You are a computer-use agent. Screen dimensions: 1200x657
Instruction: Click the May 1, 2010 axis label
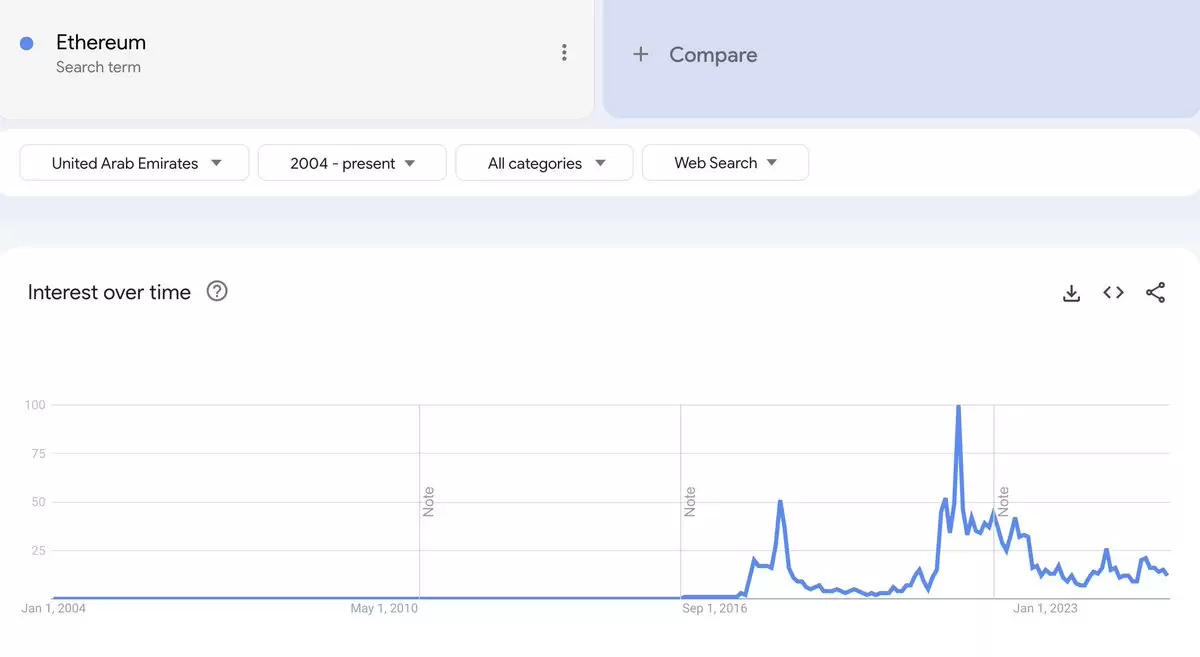[x=384, y=608]
